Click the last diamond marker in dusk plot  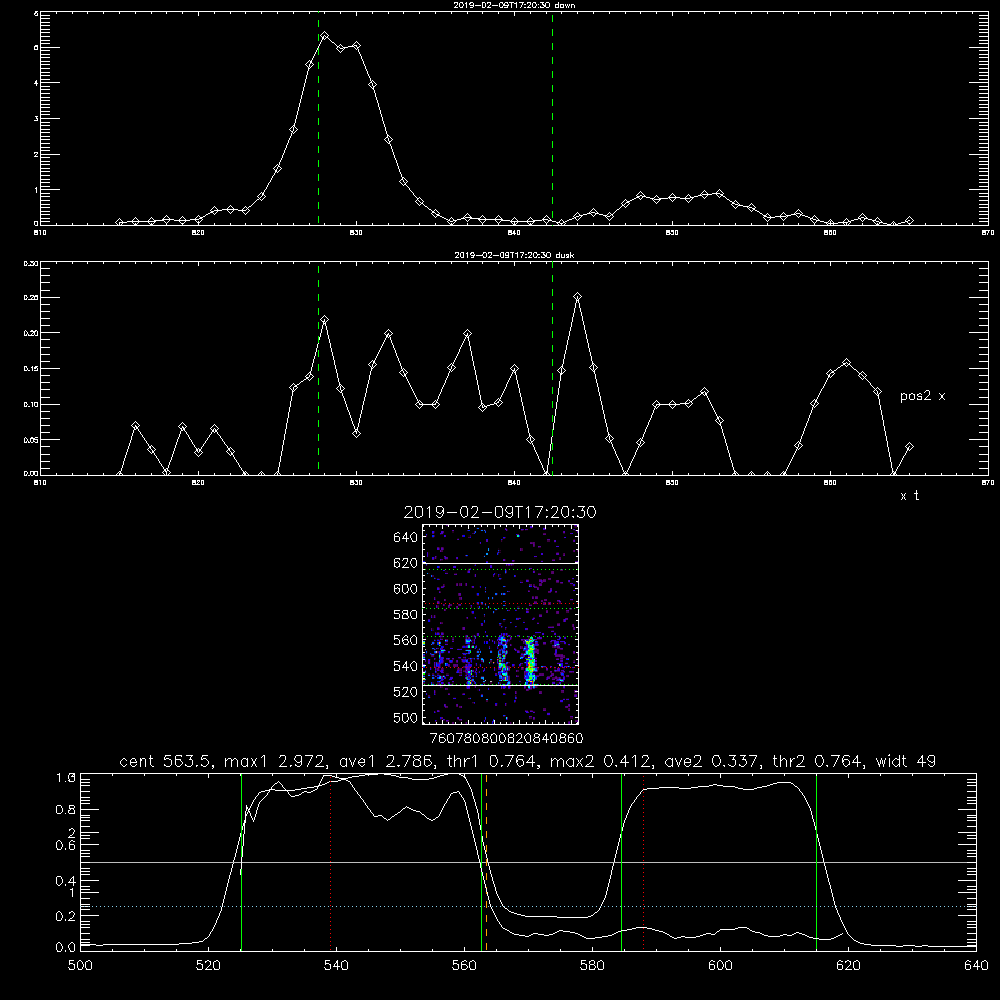[909, 447]
